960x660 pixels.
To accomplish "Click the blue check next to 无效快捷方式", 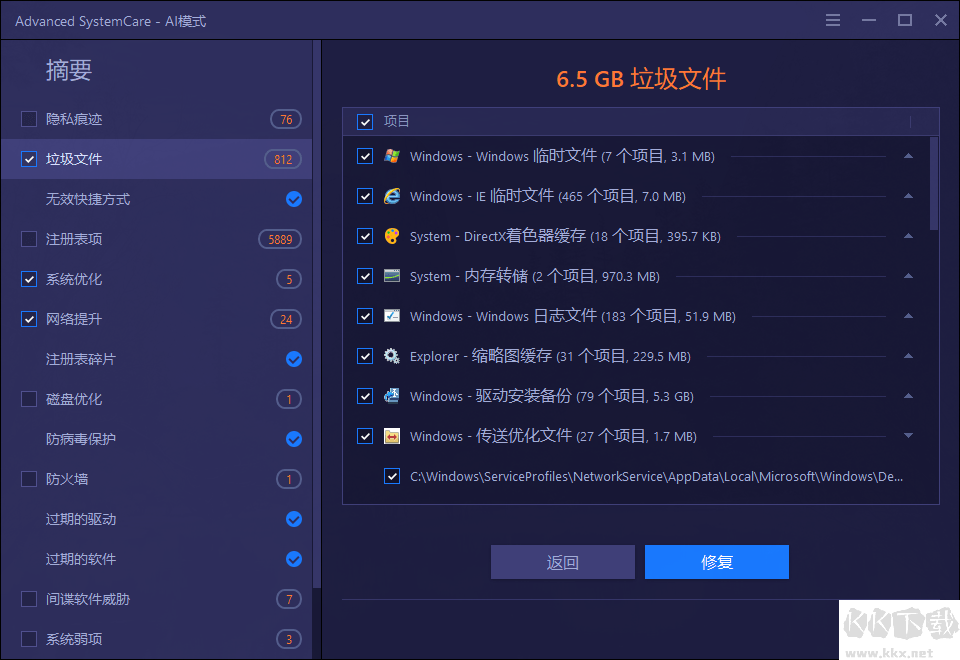I will [294, 199].
